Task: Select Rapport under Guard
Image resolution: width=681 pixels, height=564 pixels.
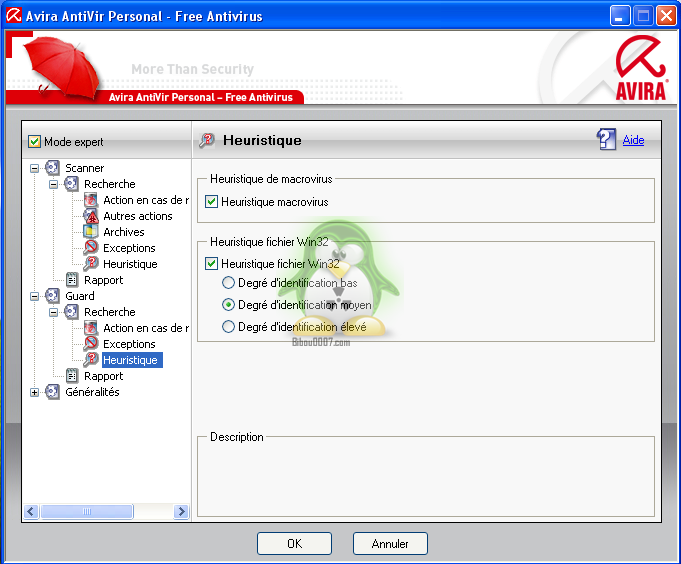Action: (103, 376)
